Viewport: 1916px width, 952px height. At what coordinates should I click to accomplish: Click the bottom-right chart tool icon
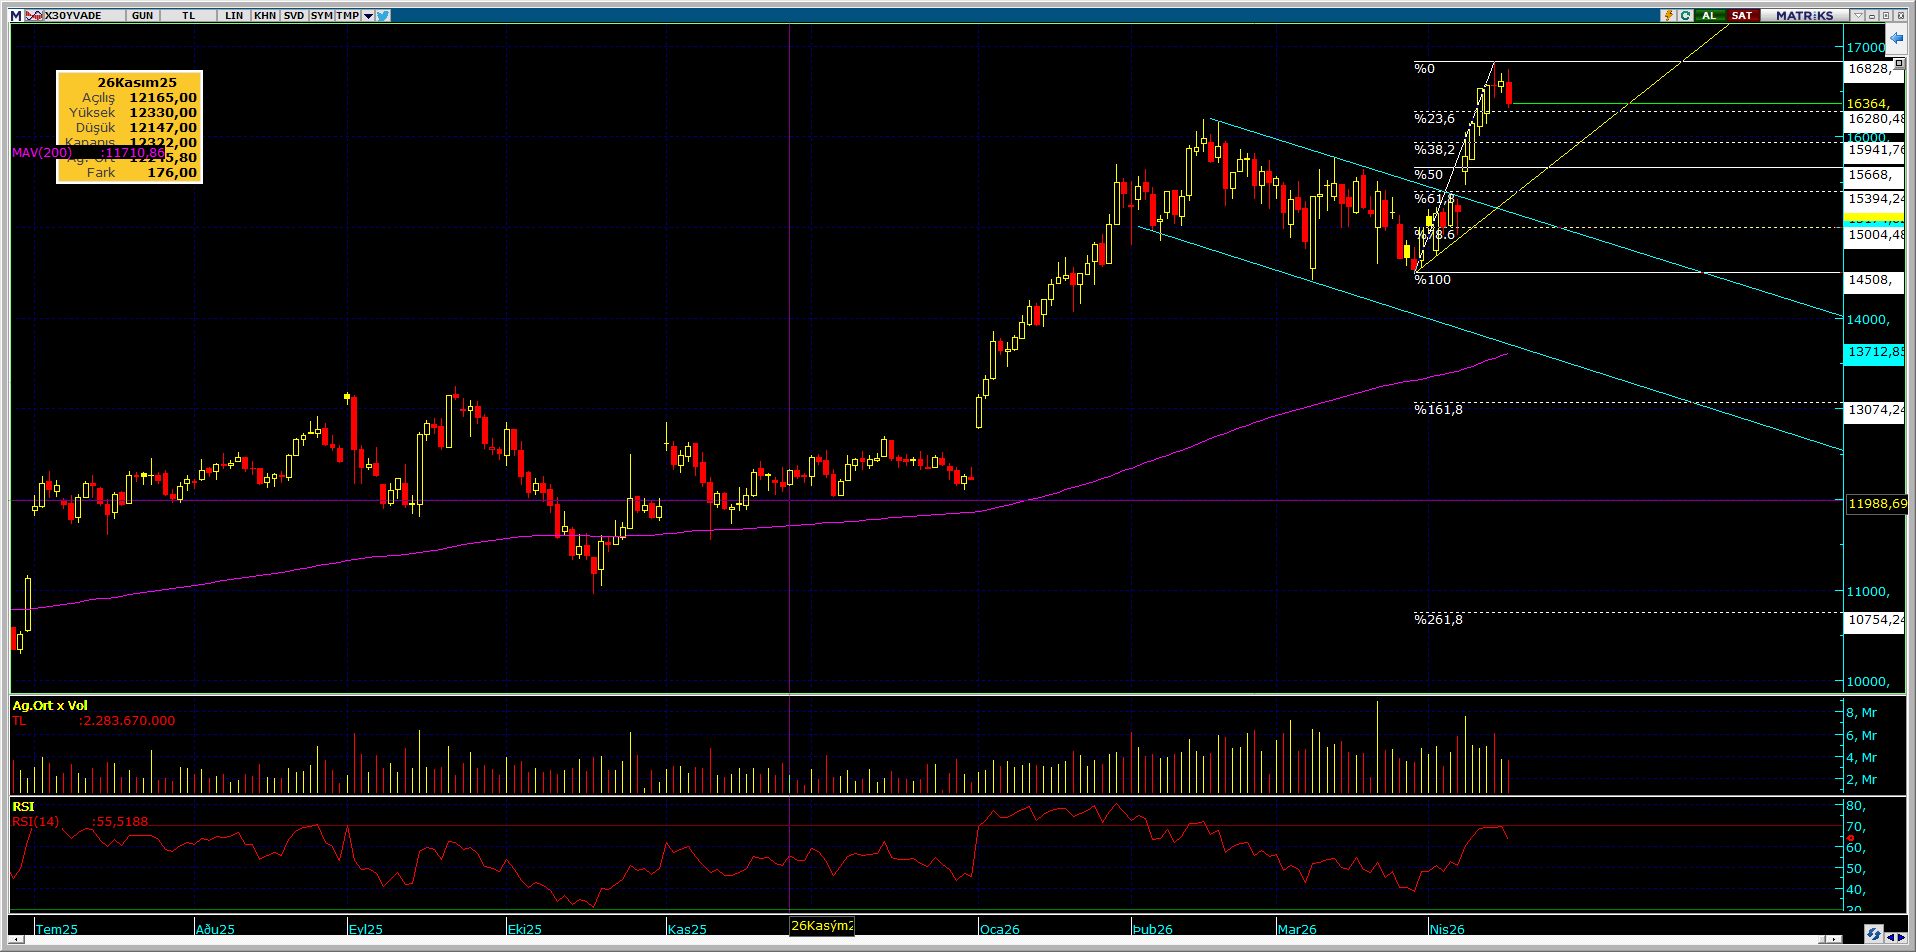(x=1873, y=934)
